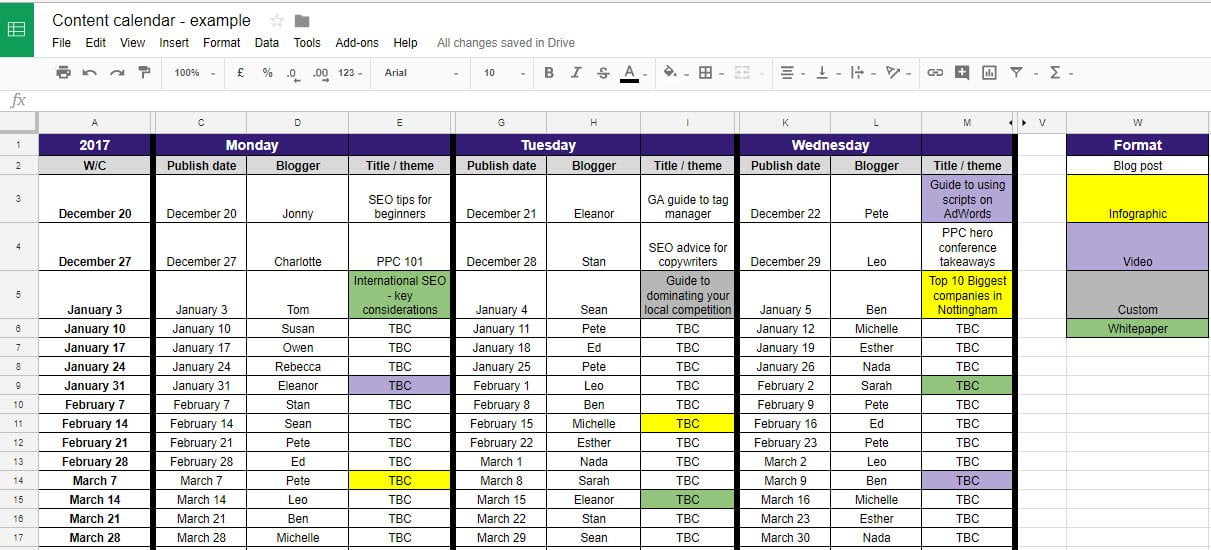Open the Arial font dropdown

pyautogui.click(x=421, y=72)
